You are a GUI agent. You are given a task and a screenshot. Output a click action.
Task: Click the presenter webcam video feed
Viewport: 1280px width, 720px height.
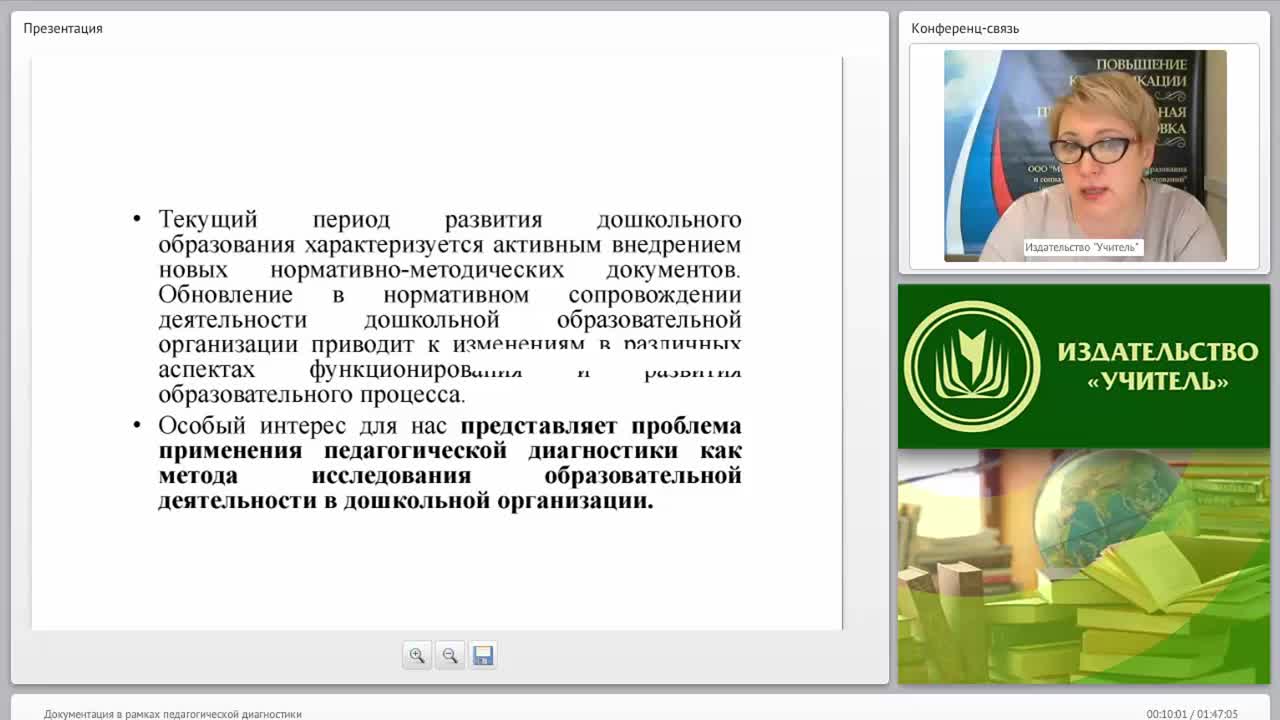point(1085,156)
